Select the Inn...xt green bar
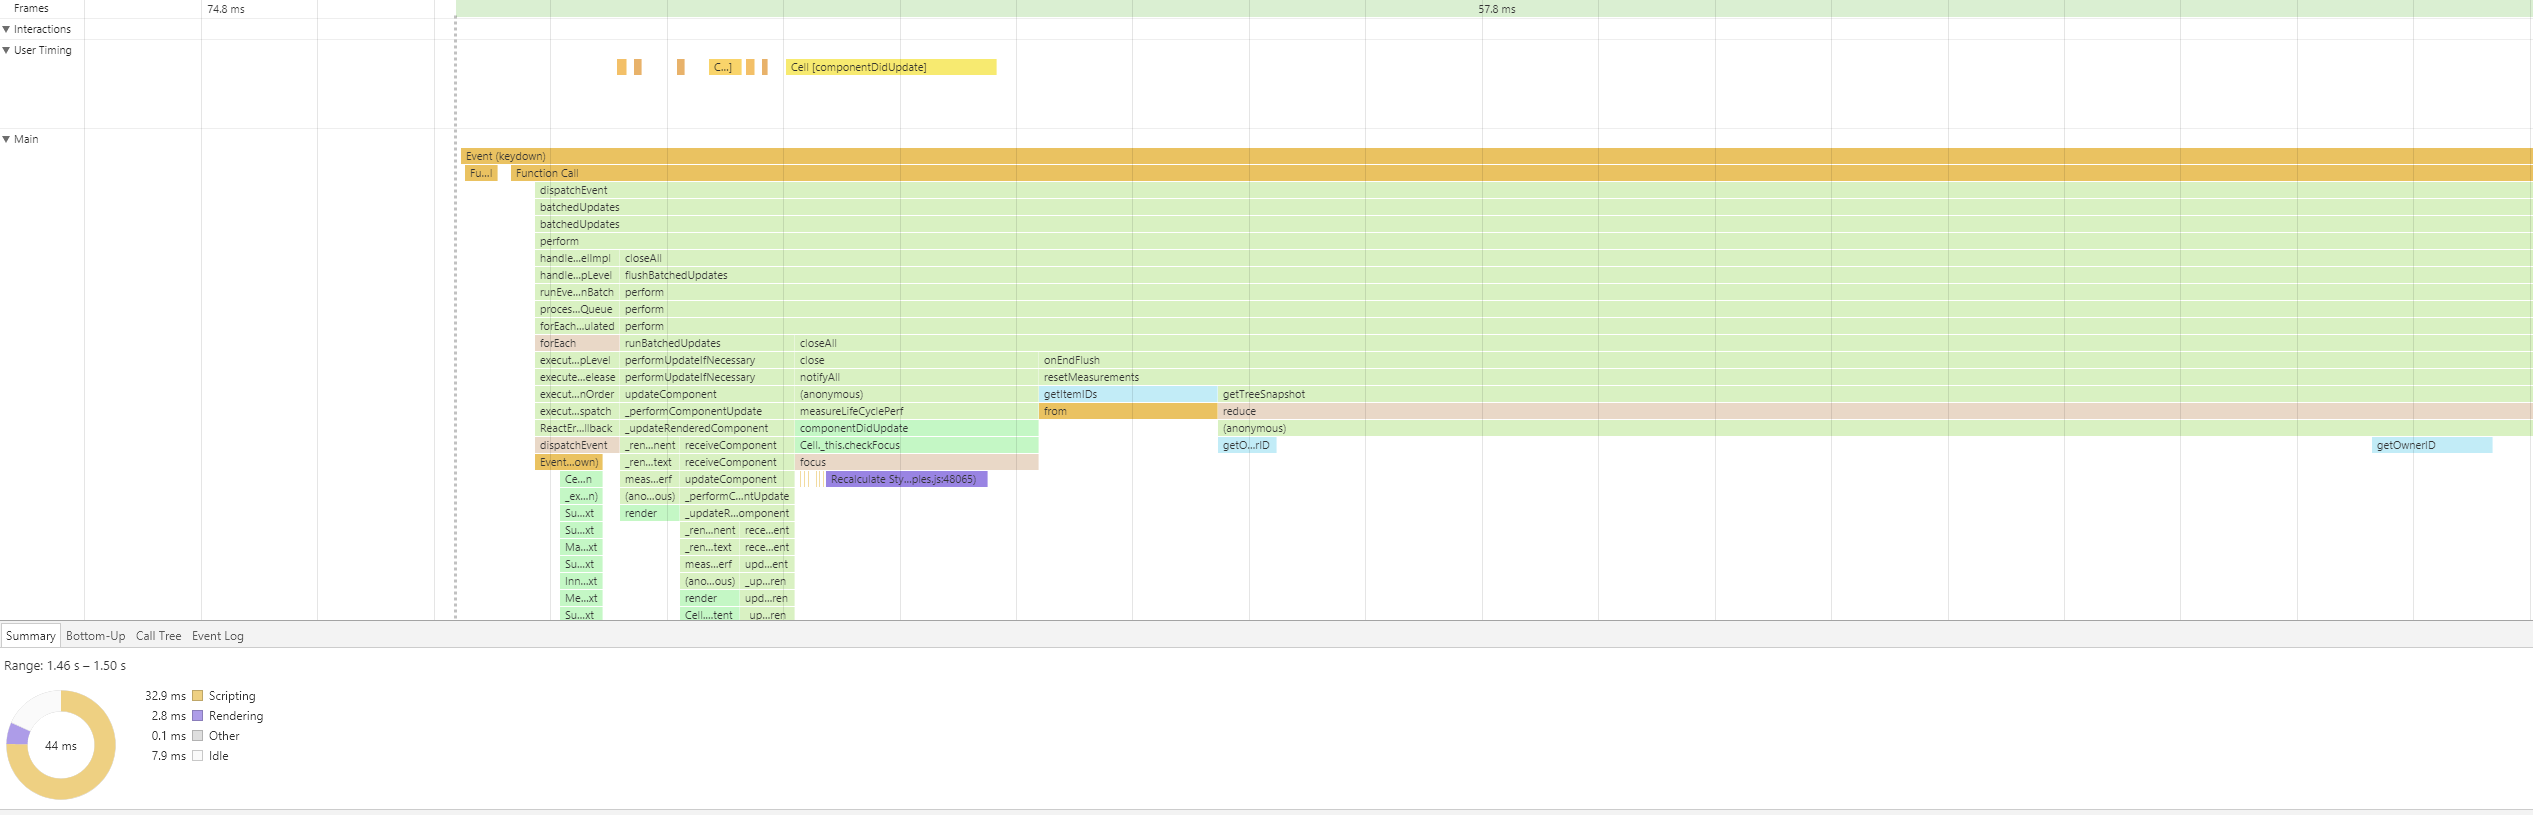 [581, 581]
